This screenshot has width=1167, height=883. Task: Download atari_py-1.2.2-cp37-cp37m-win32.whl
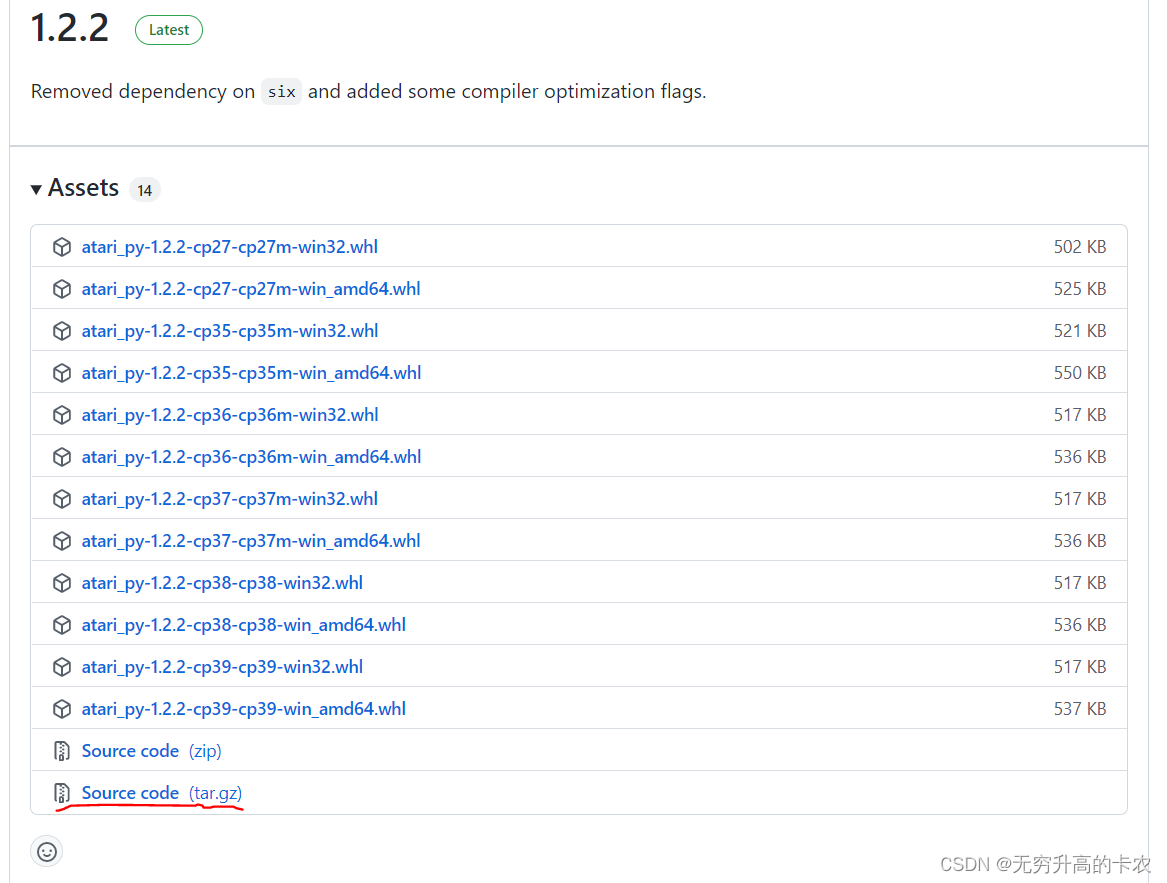(x=229, y=499)
